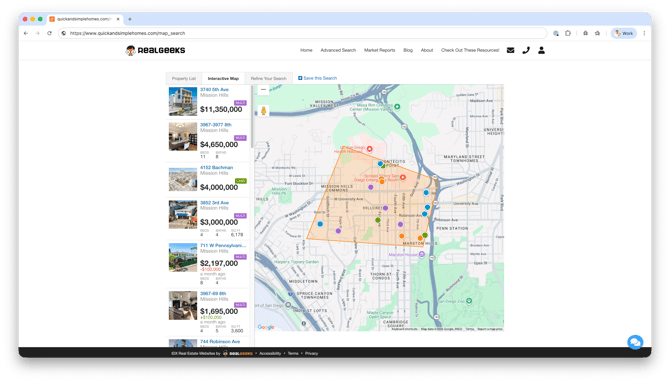
Task: Pick the Street View pegman icon
Action: (264, 111)
